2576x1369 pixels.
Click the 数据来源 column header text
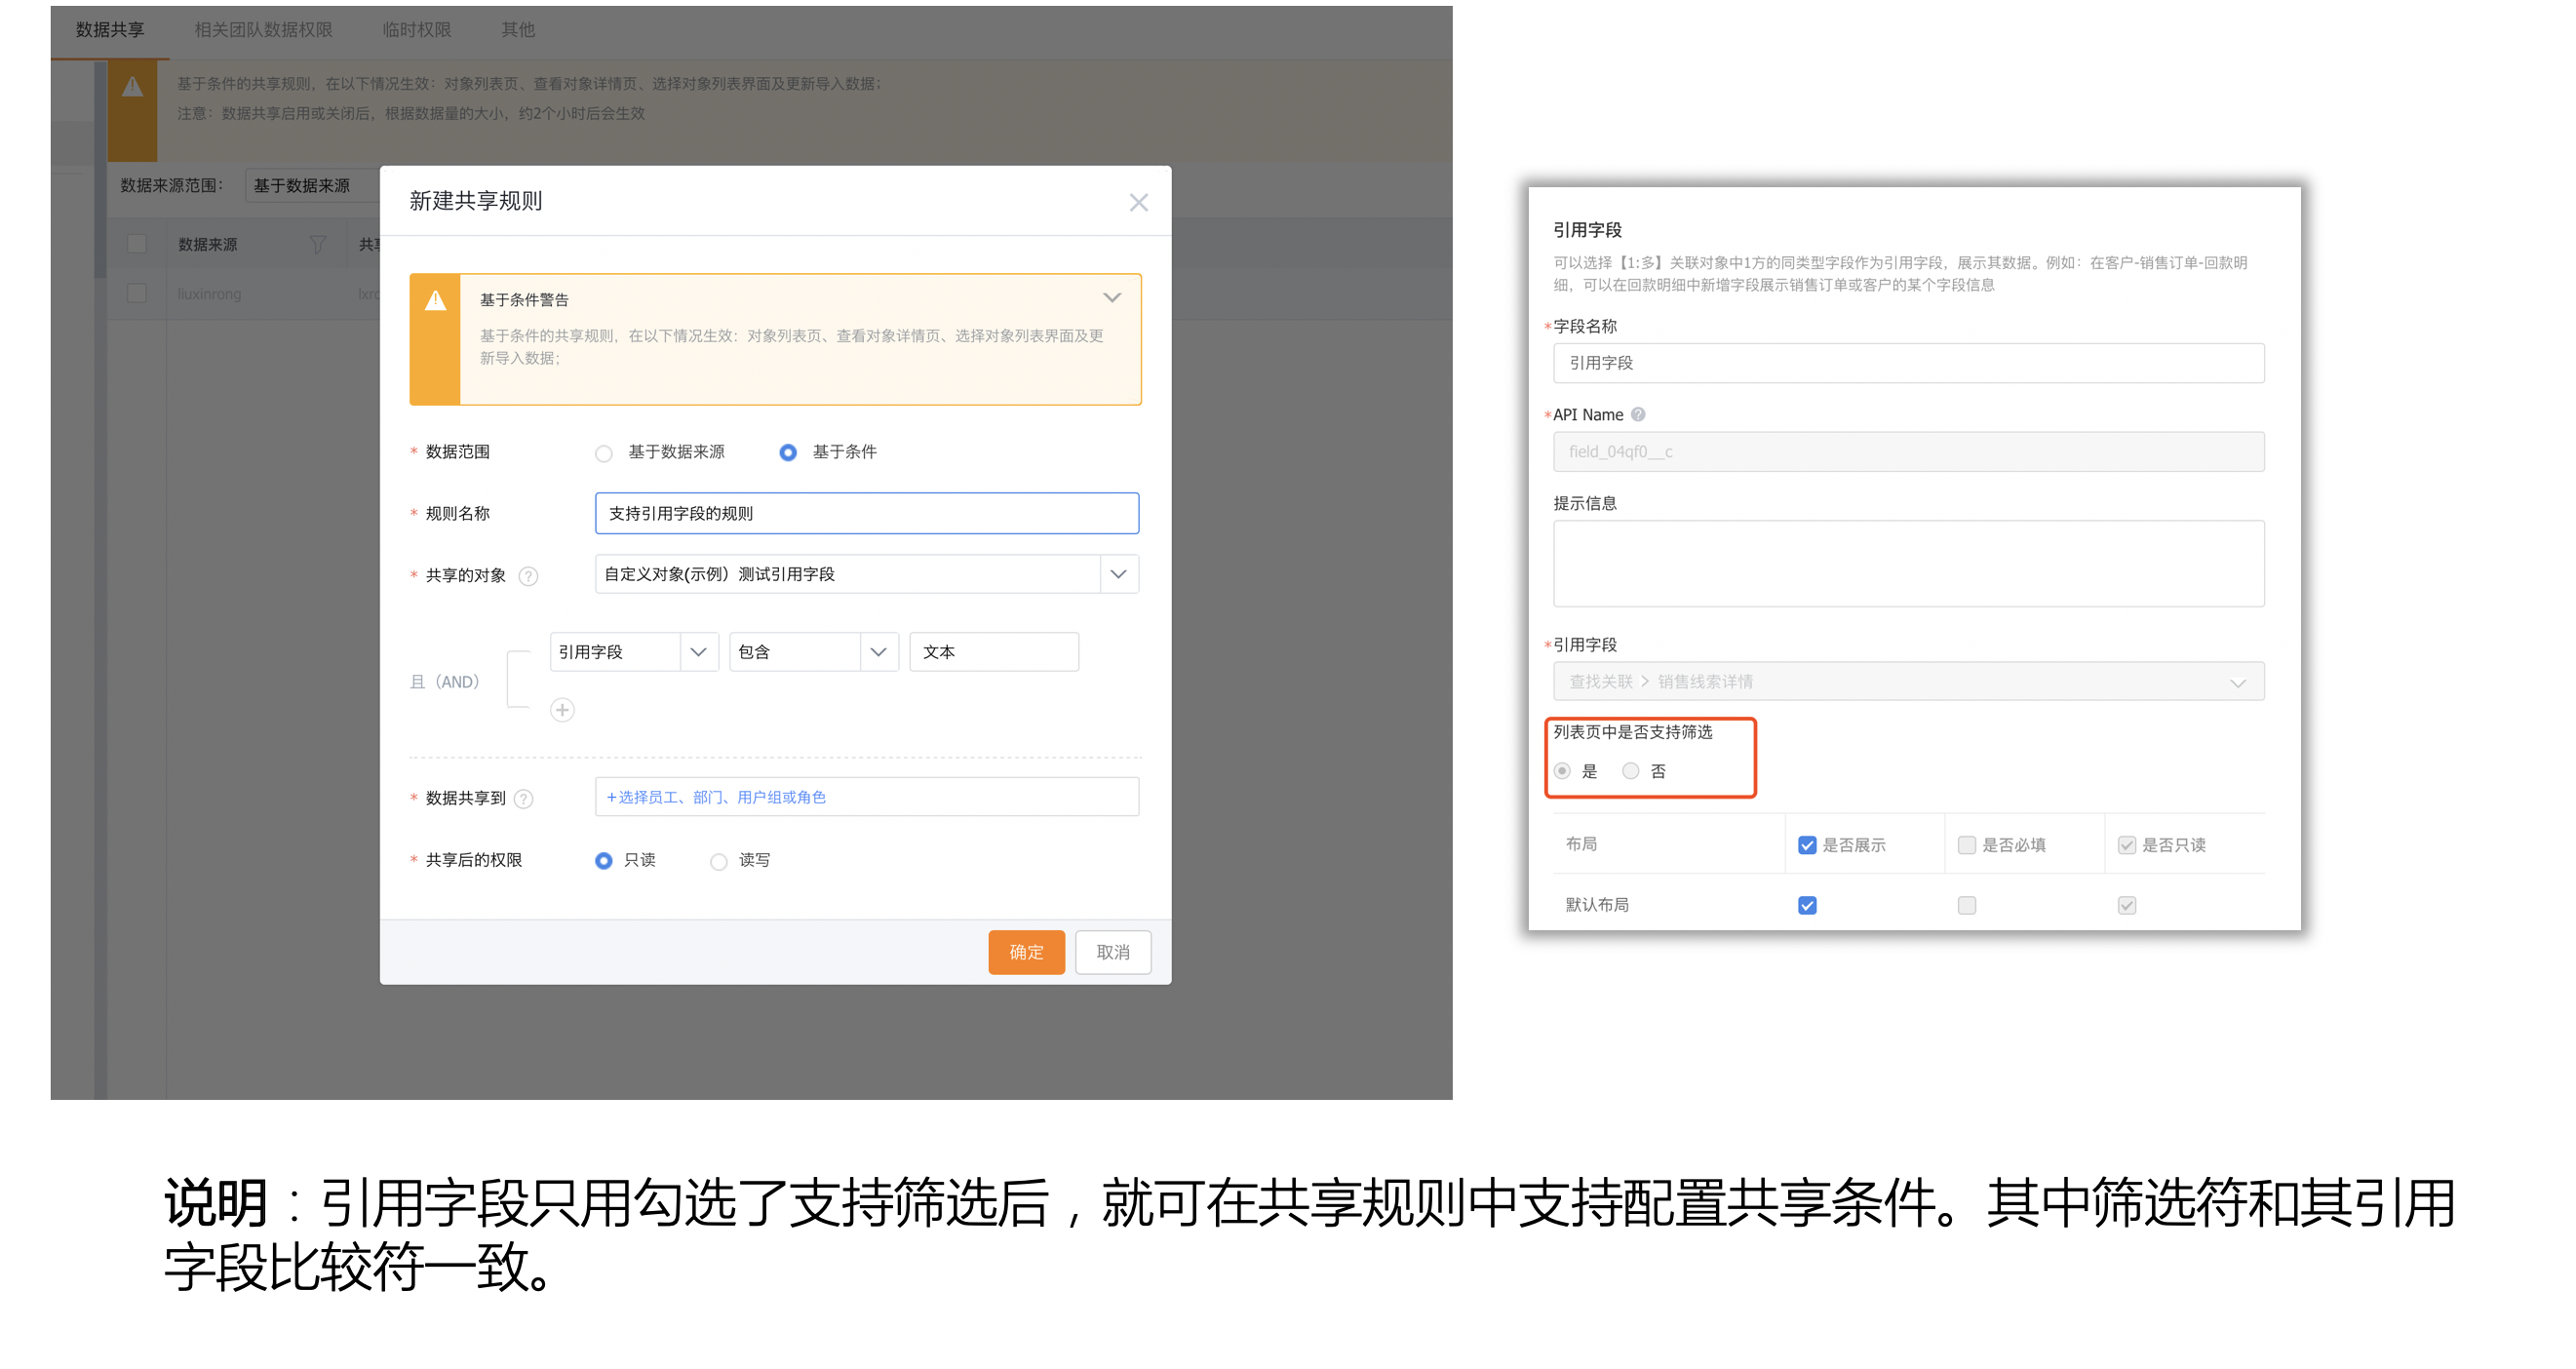(x=207, y=245)
